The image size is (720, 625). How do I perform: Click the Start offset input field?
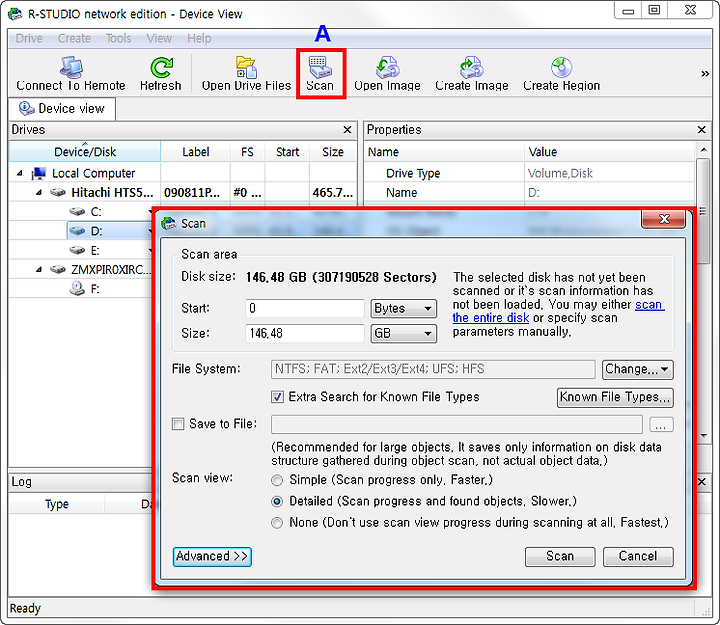click(305, 309)
